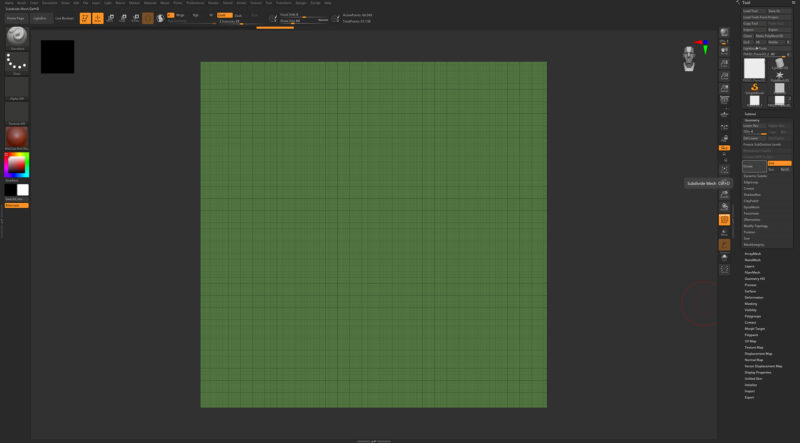Activate the Edit mode button
800x443 pixels.
pyautogui.click(x=85, y=18)
